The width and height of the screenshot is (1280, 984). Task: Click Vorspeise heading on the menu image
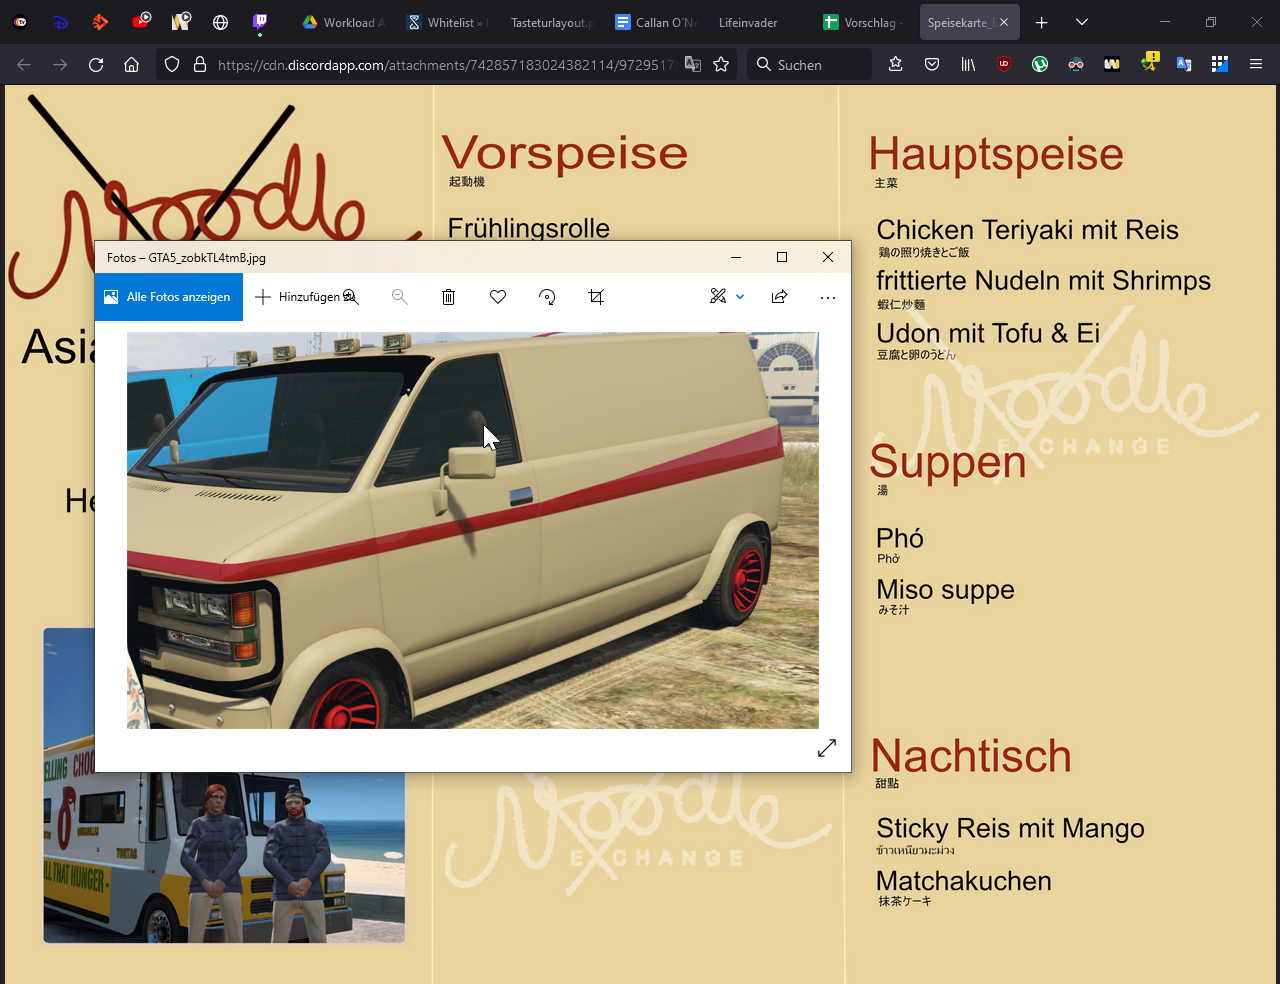(565, 152)
